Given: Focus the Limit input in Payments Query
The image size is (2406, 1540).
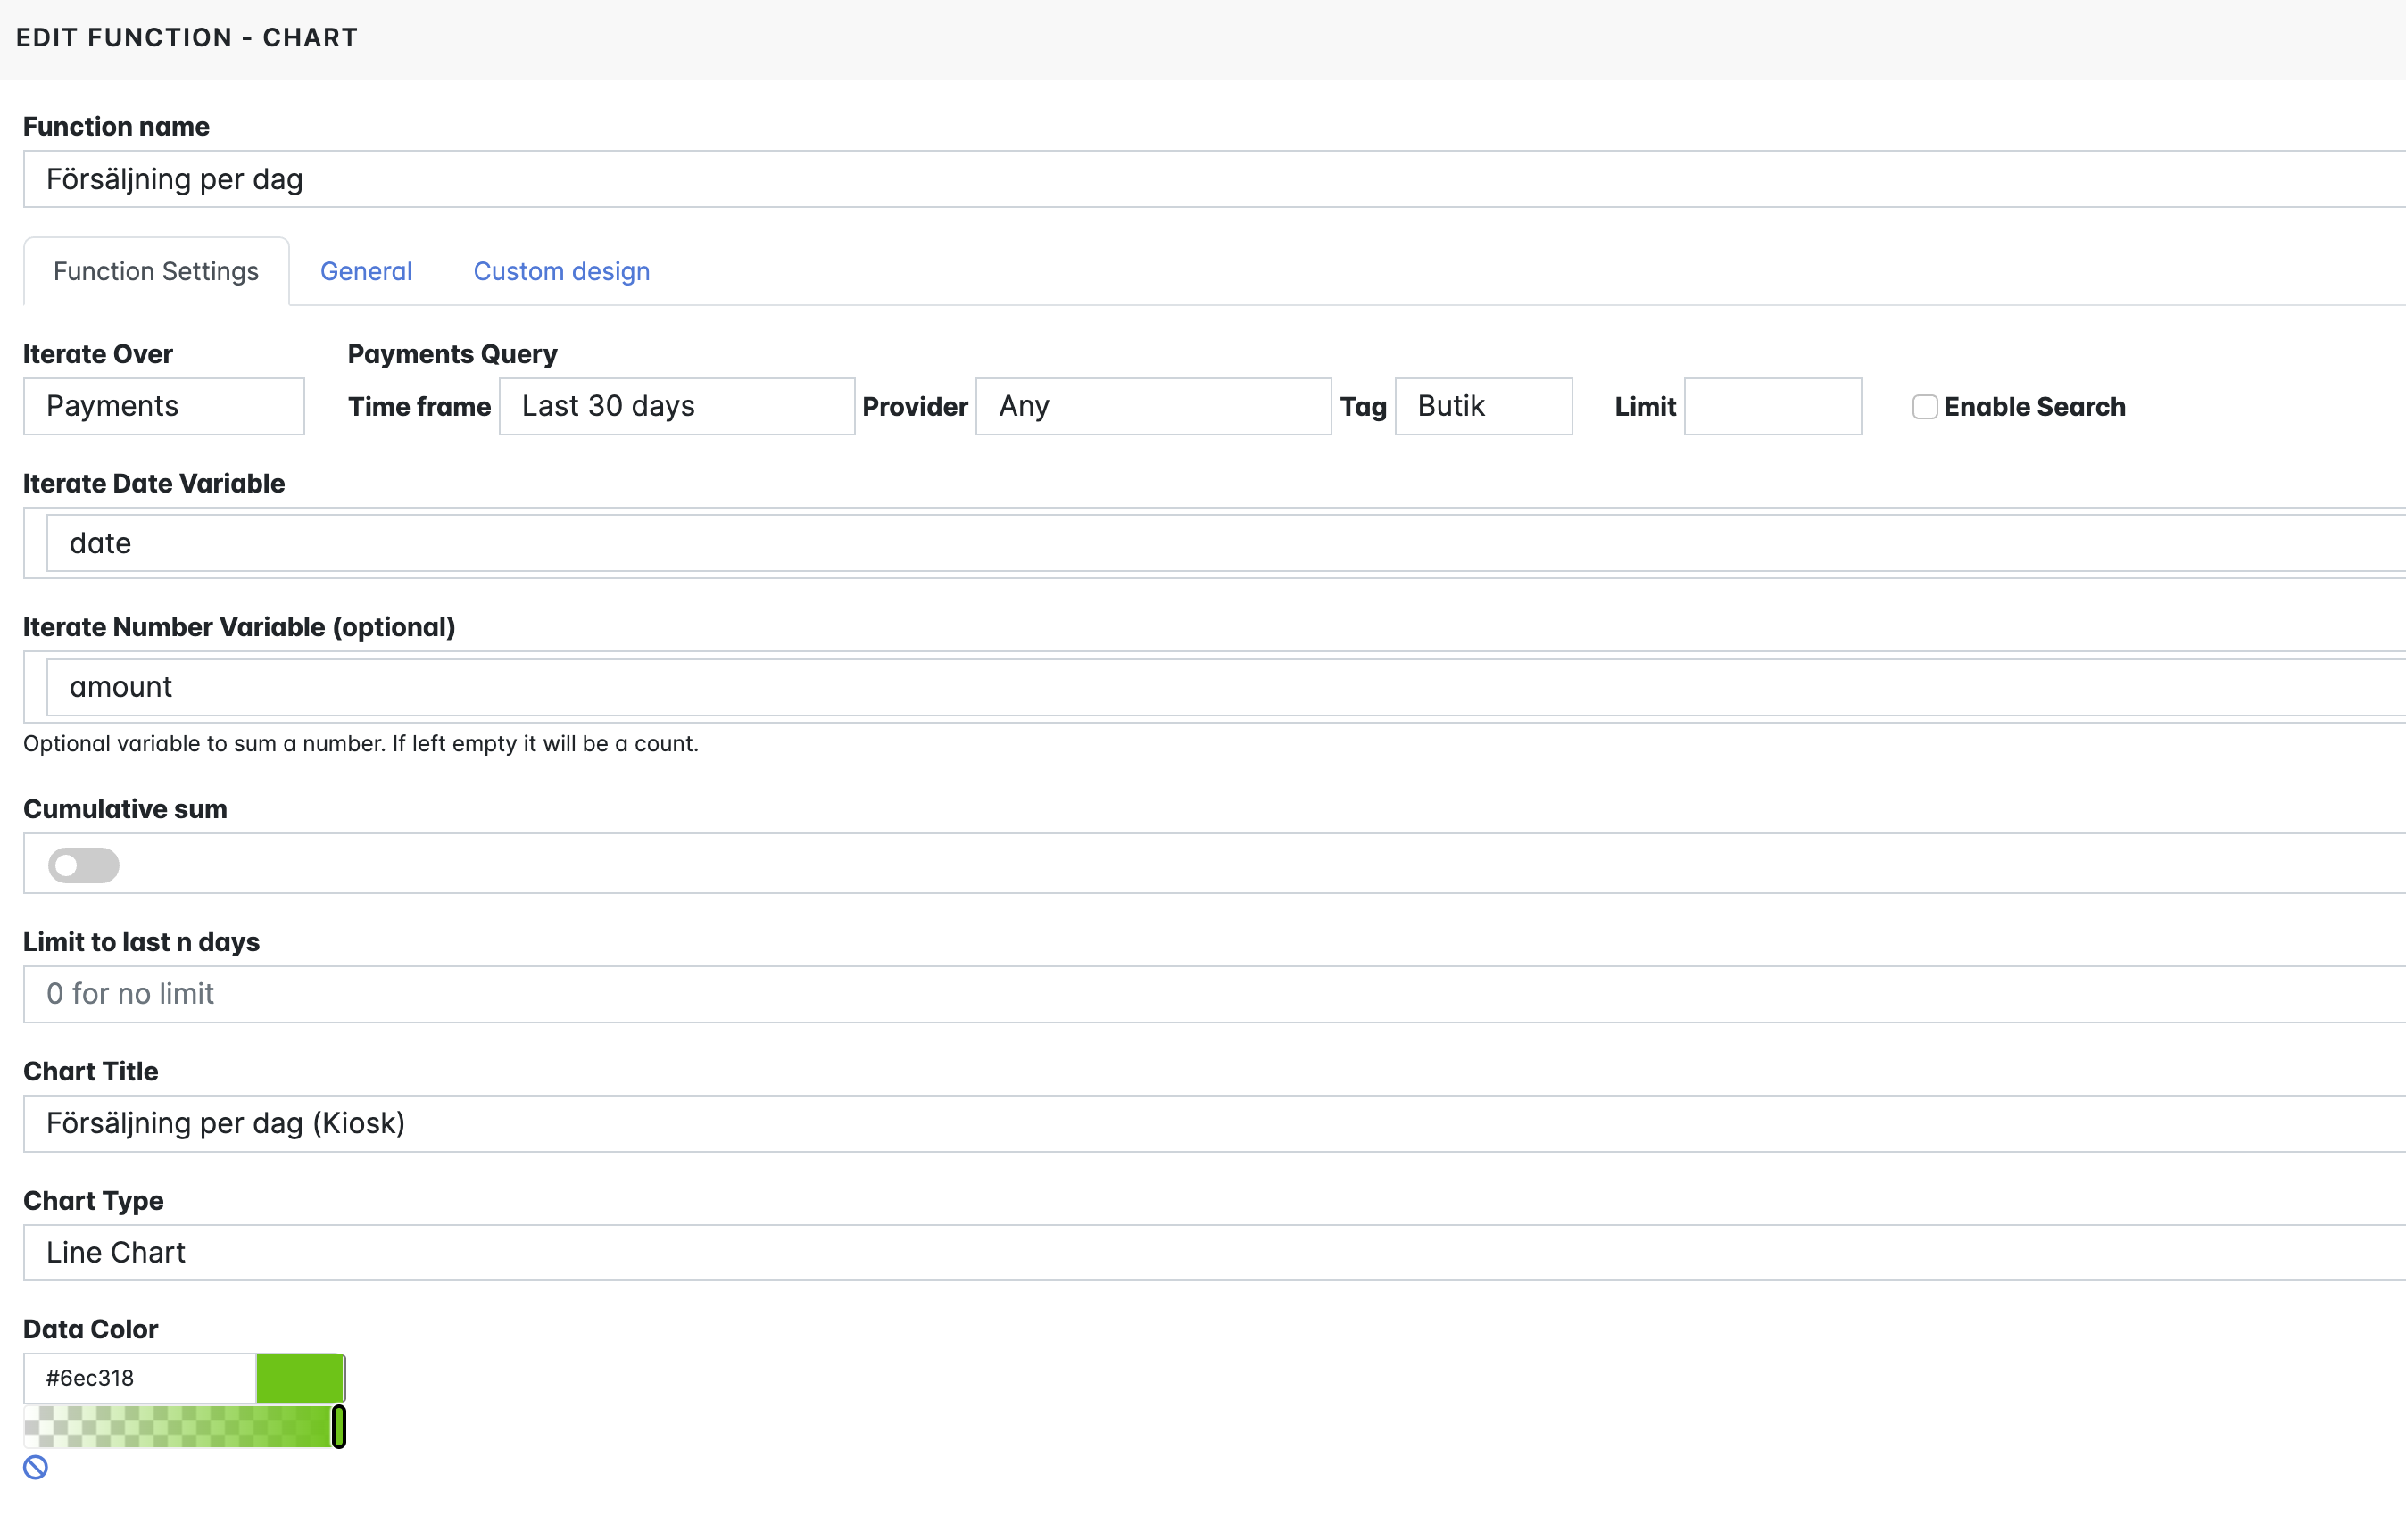Looking at the screenshot, I should (x=1772, y=406).
